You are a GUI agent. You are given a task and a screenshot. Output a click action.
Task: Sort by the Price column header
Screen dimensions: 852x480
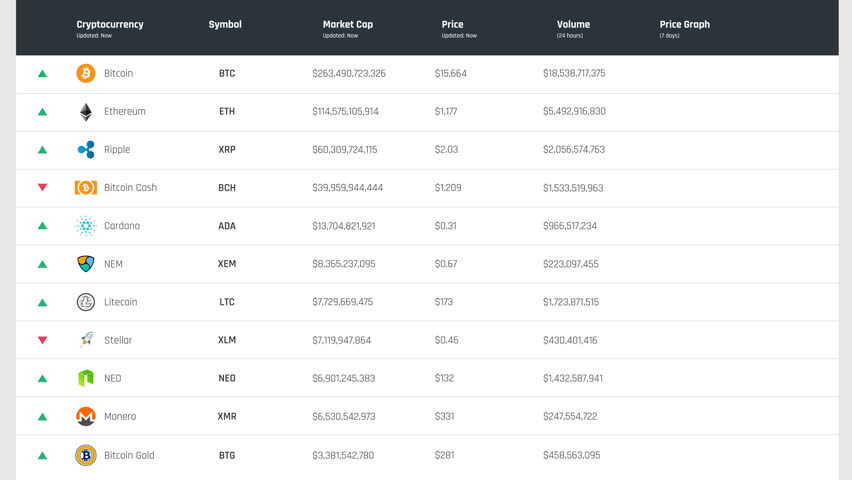(452, 24)
